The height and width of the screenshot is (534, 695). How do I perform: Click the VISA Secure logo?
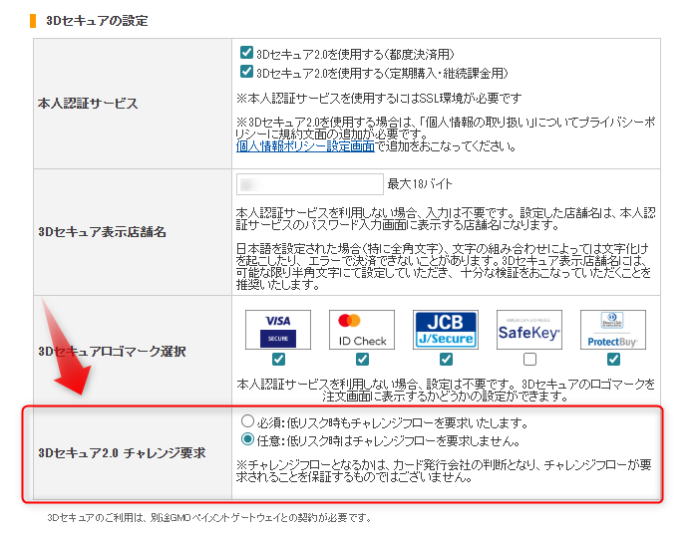tap(278, 329)
